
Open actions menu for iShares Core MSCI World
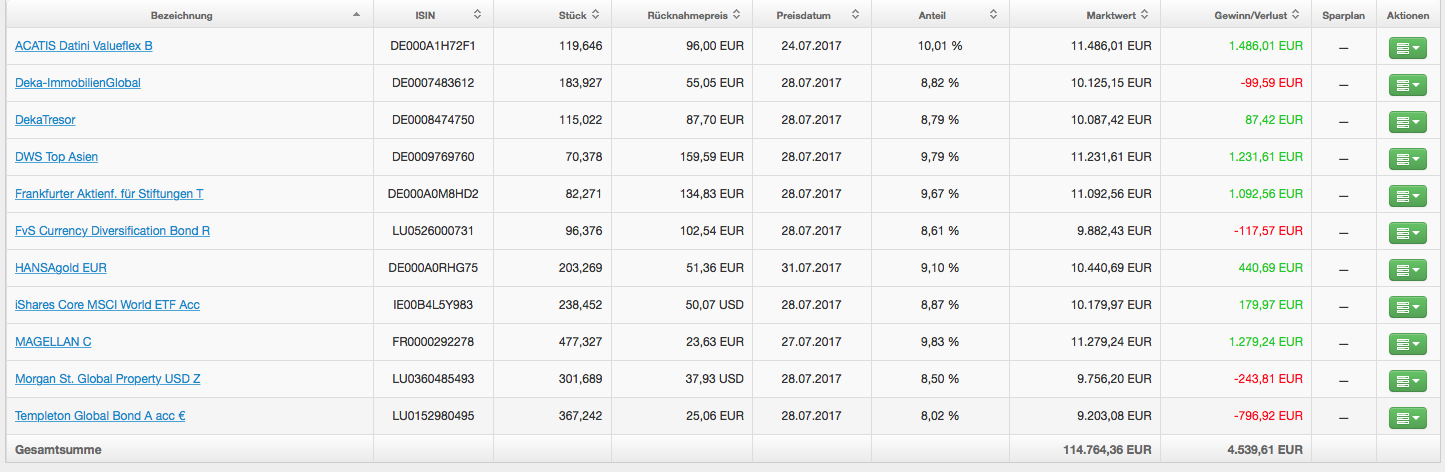(x=1410, y=306)
